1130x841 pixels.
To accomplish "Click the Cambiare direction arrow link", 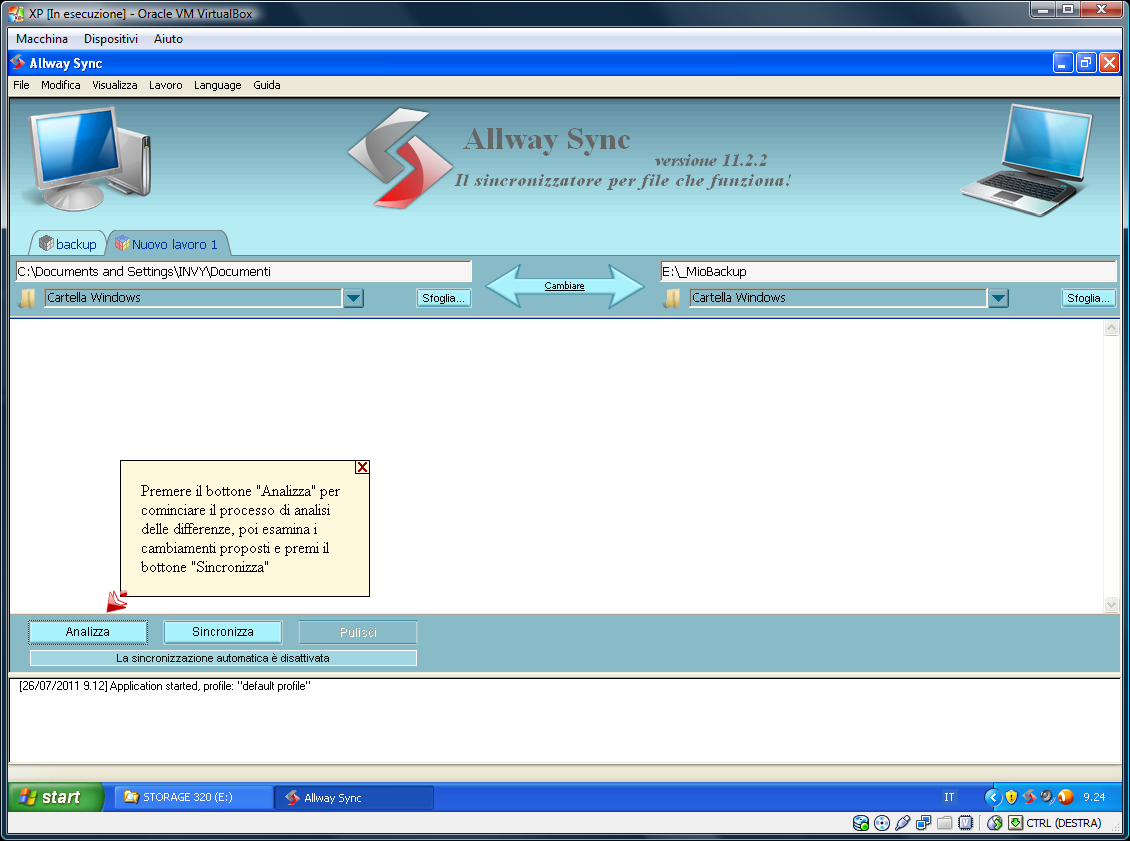I will click(564, 286).
